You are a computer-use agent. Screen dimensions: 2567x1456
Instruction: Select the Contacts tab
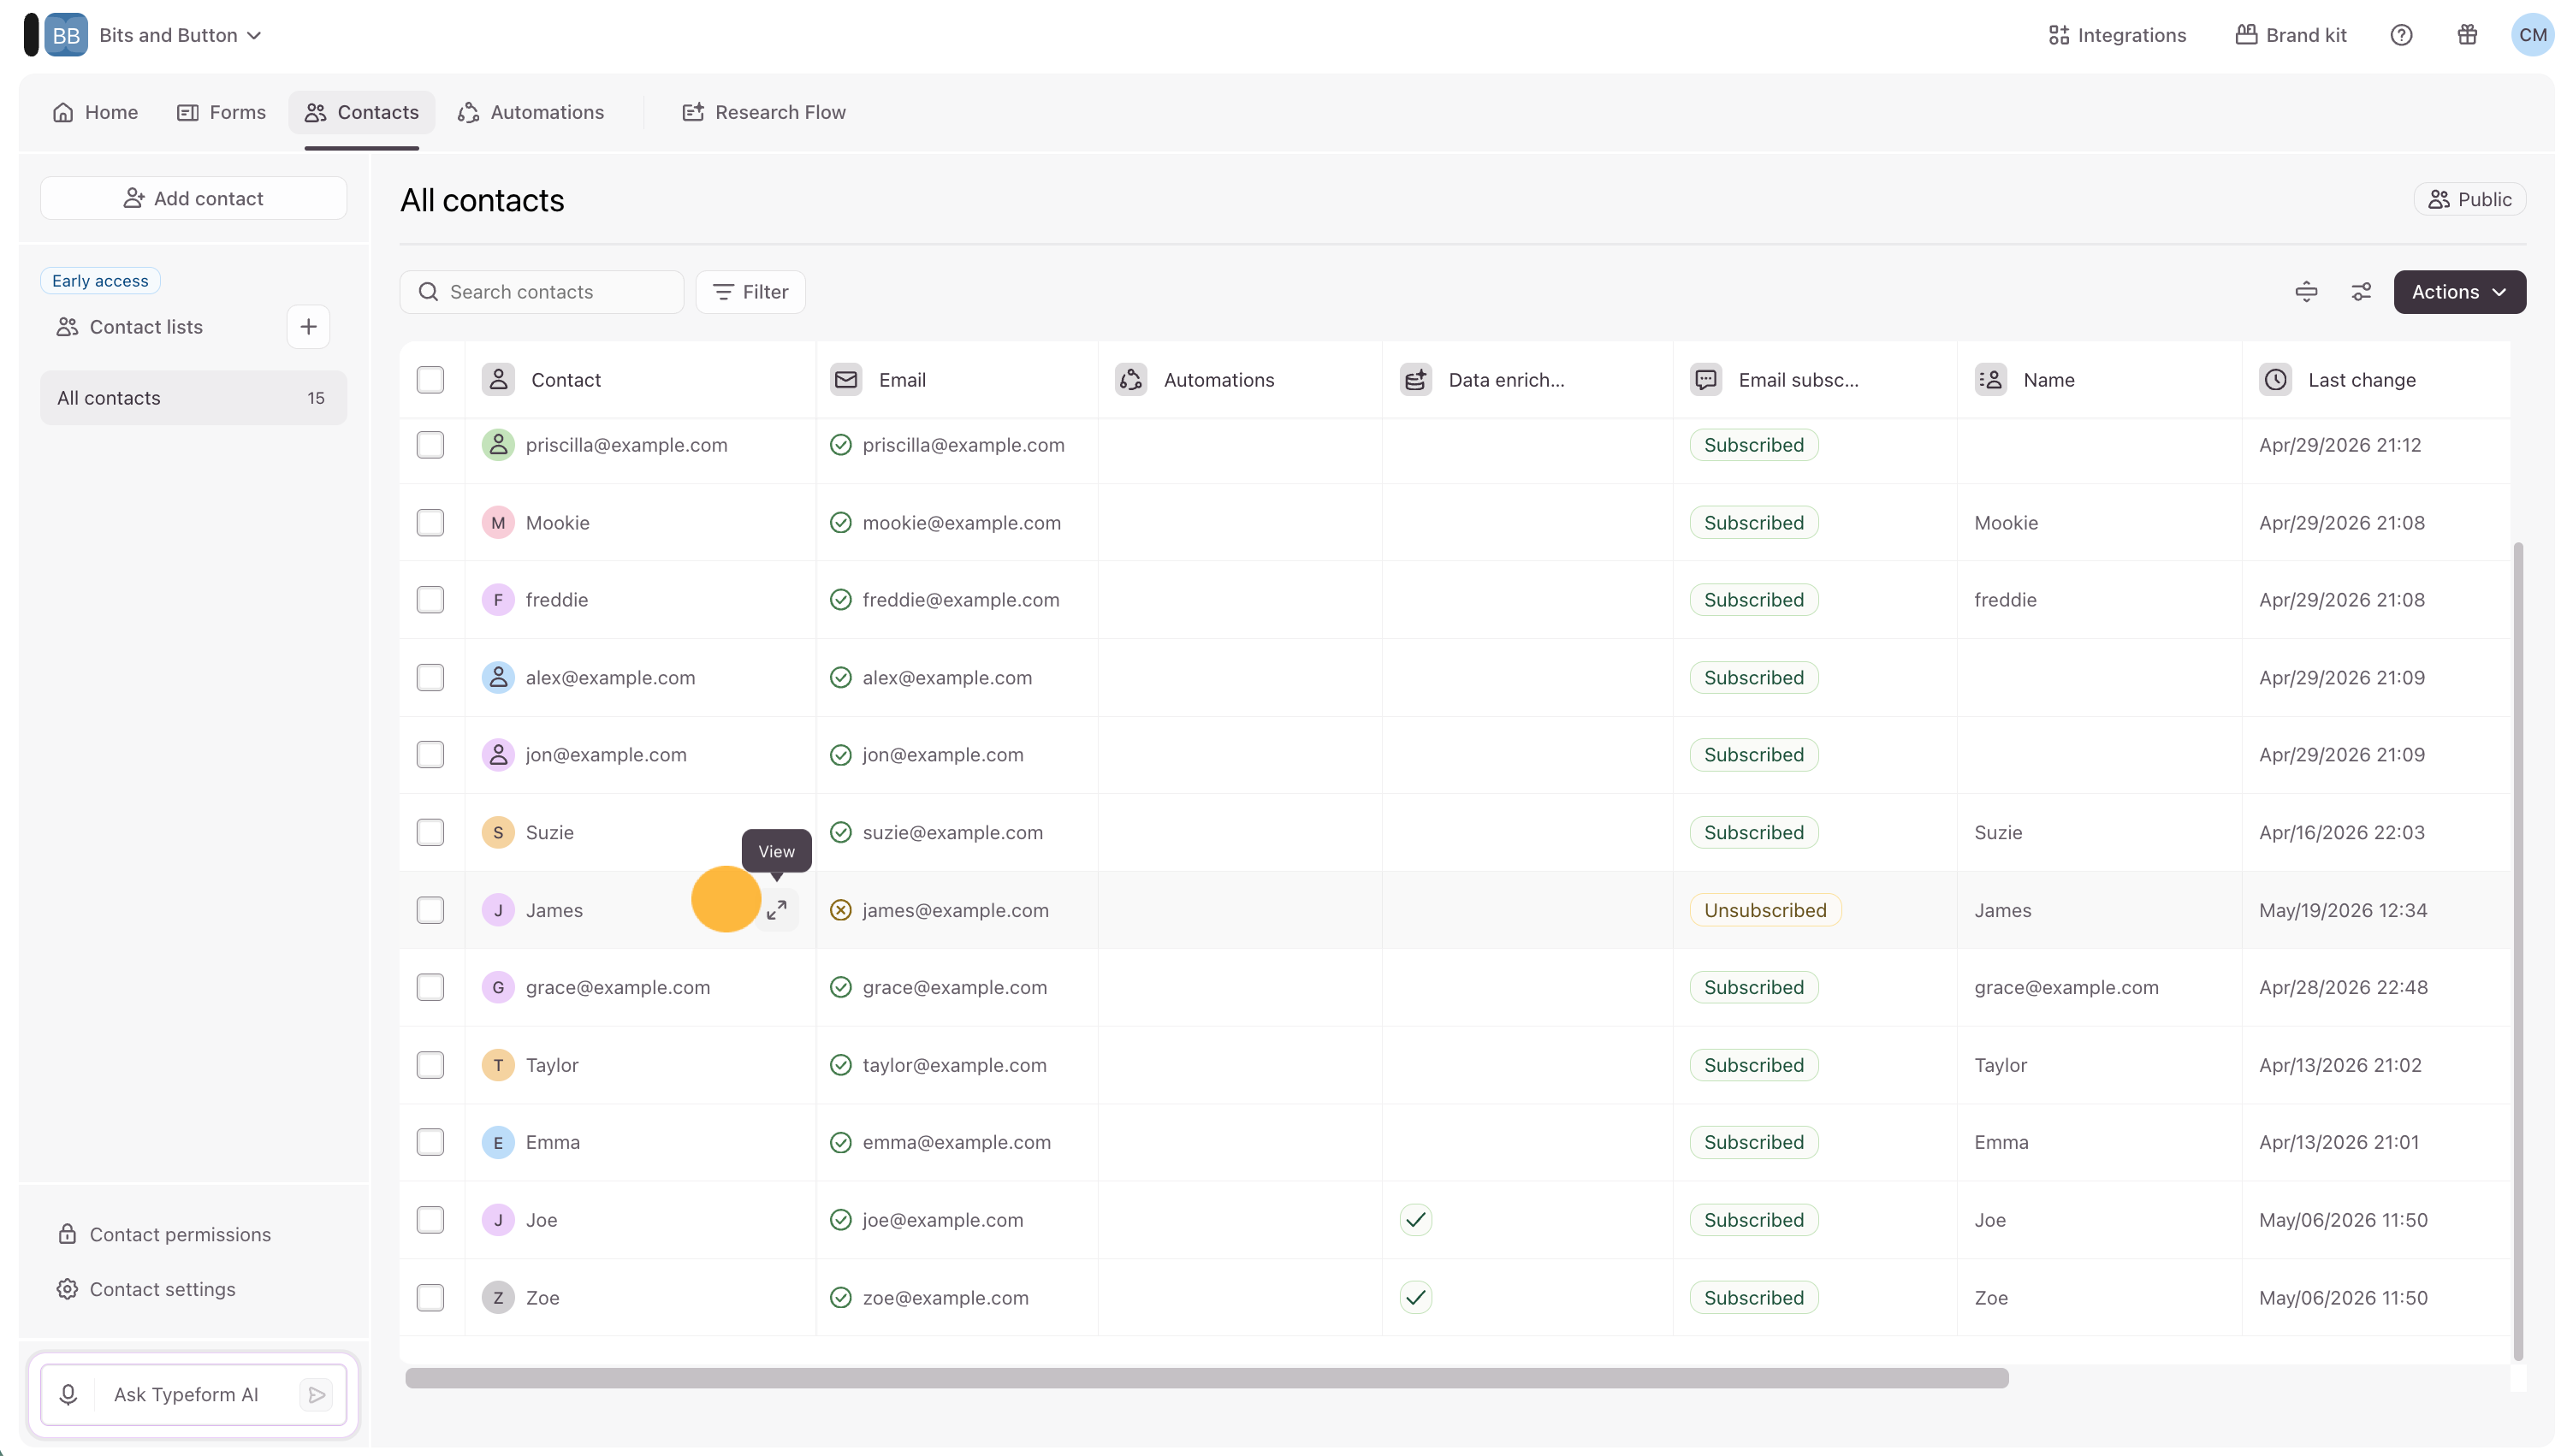[x=362, y=112]
